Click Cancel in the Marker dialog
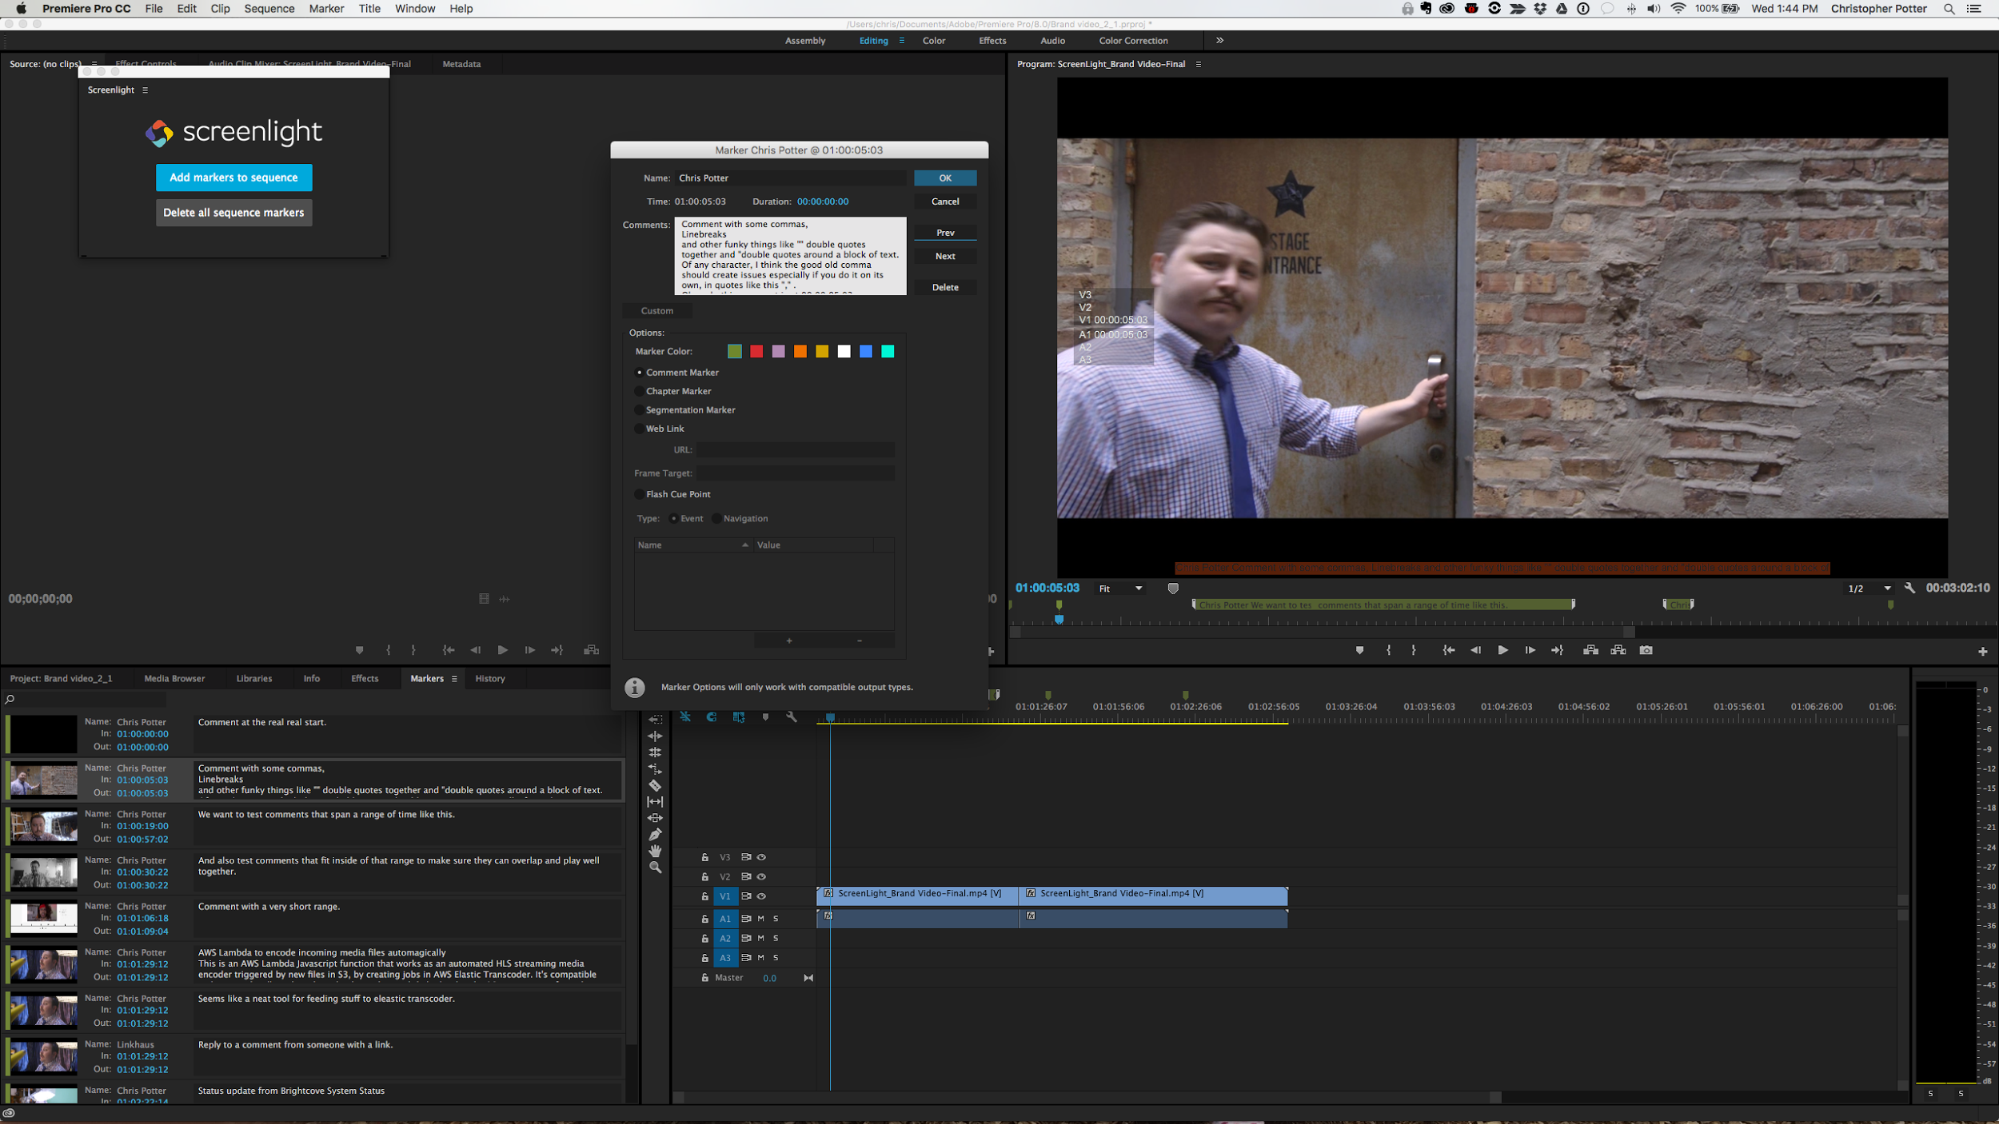The width and height of the screenshot is (1999, 1125). click(x=945, y=201)
